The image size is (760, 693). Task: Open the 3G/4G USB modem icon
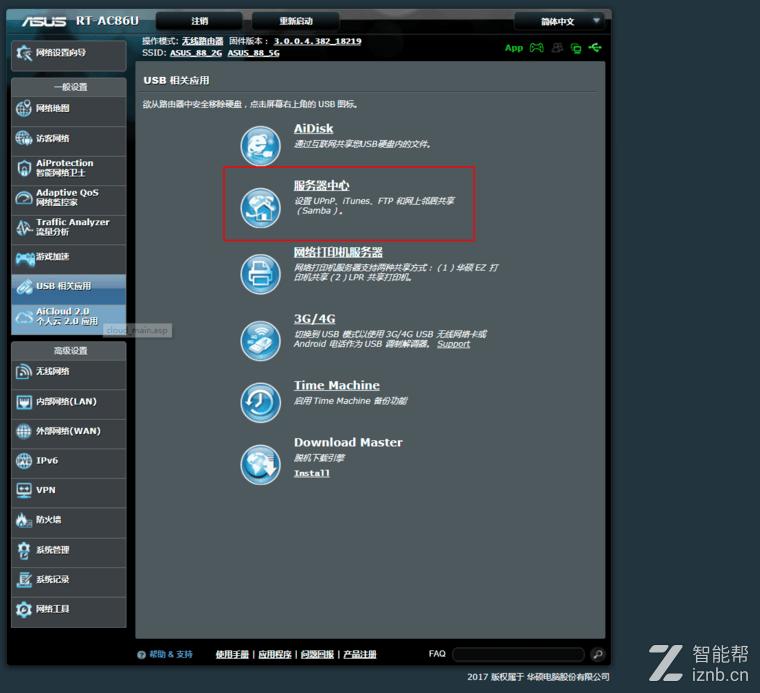pos(260,341)
